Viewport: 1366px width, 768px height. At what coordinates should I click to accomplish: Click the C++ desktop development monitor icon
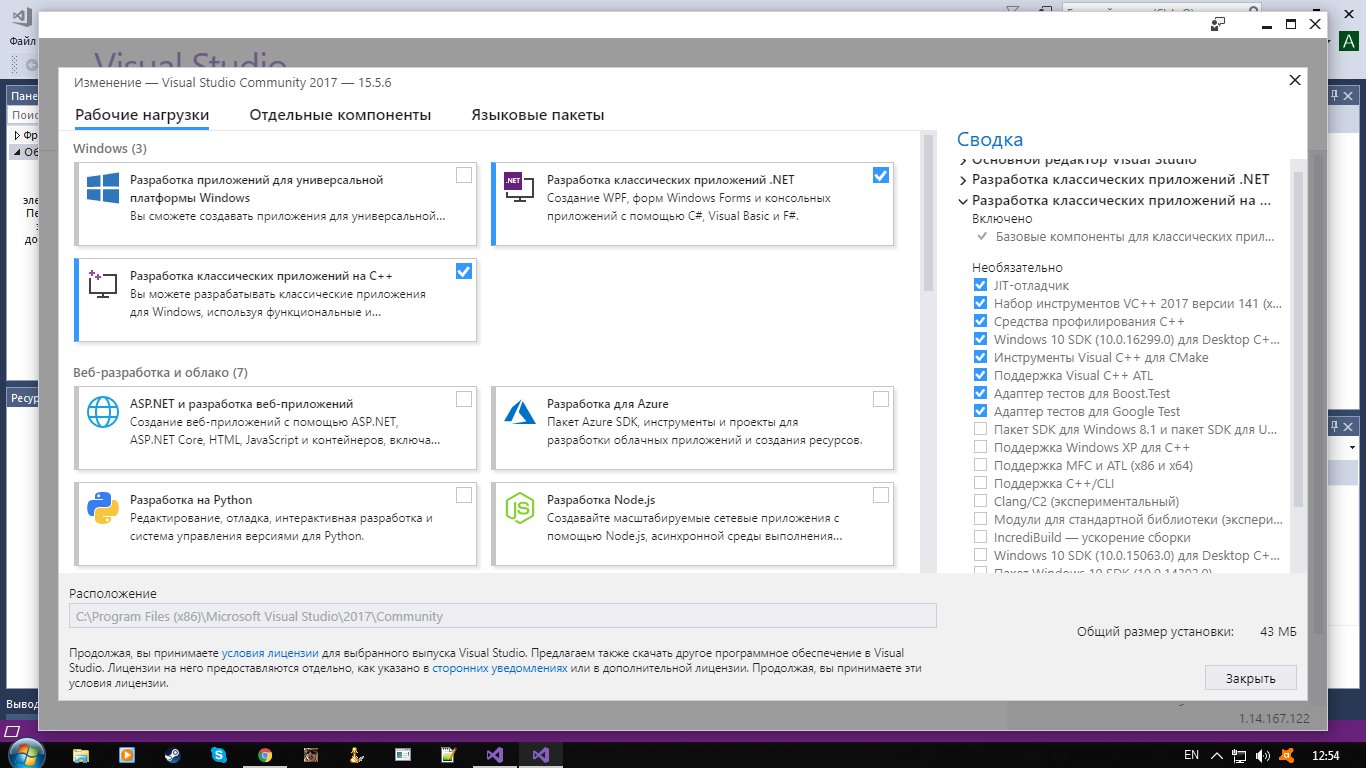103,284
